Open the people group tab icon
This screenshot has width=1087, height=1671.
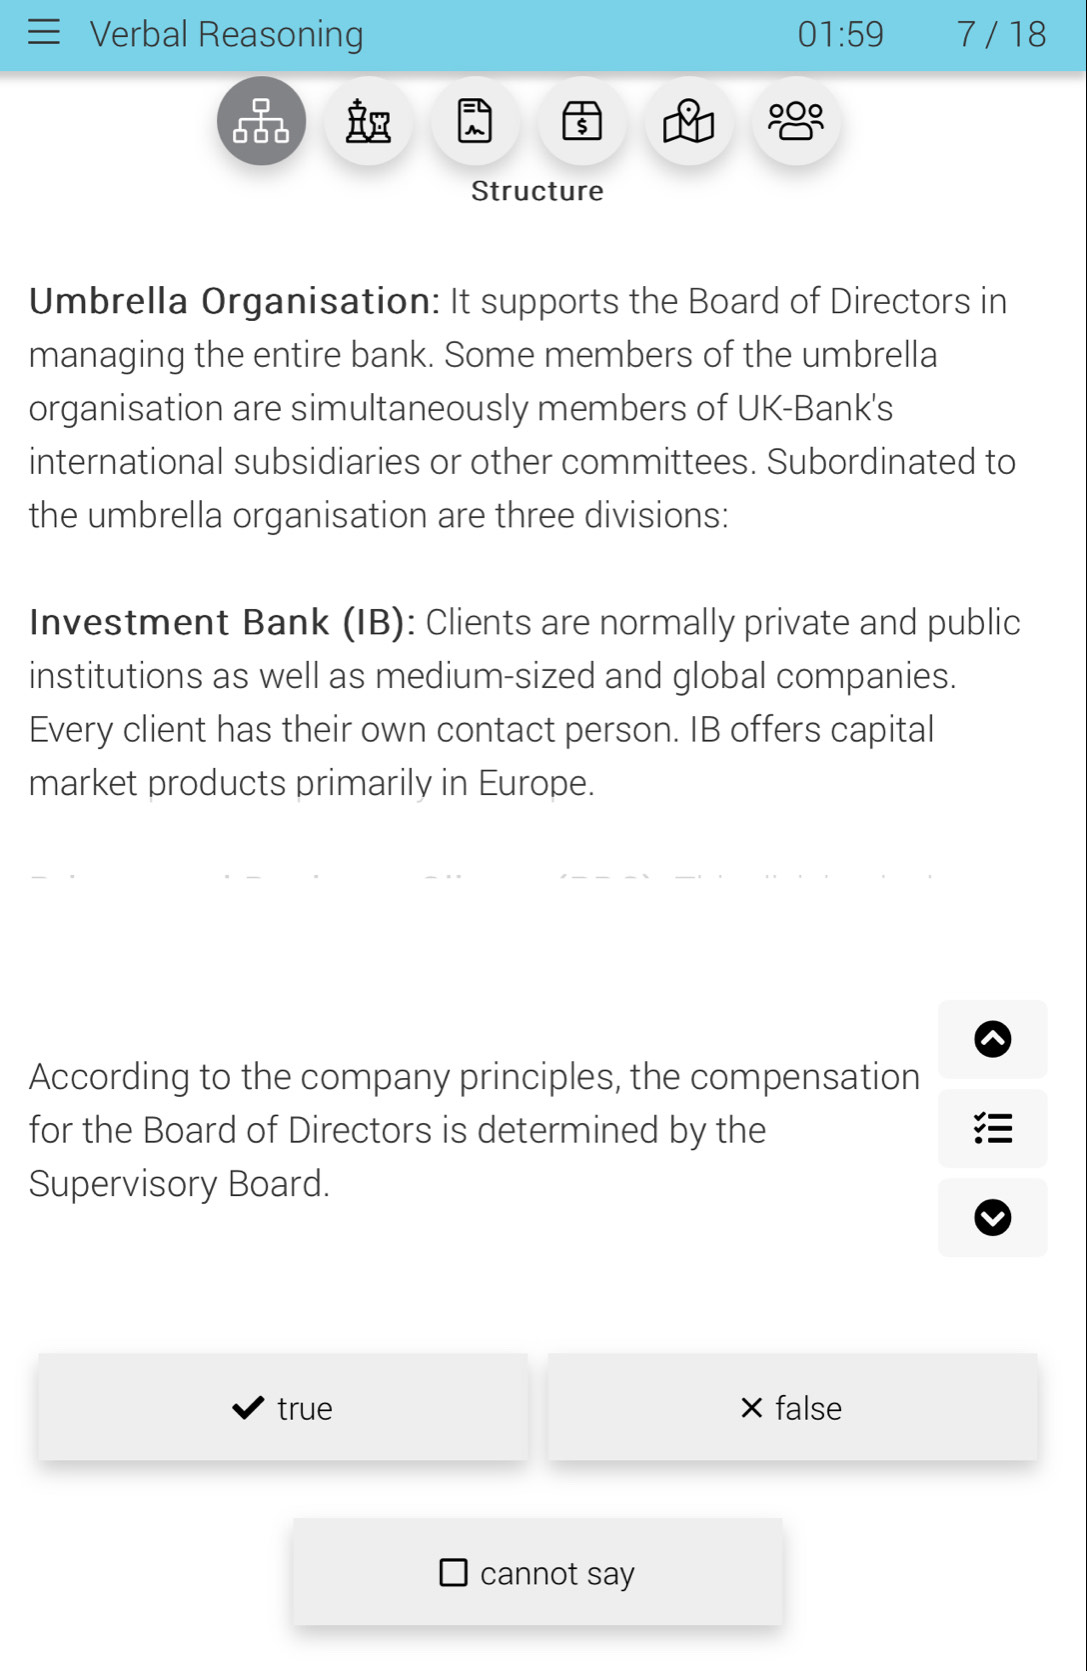click(x=796, y=121)
